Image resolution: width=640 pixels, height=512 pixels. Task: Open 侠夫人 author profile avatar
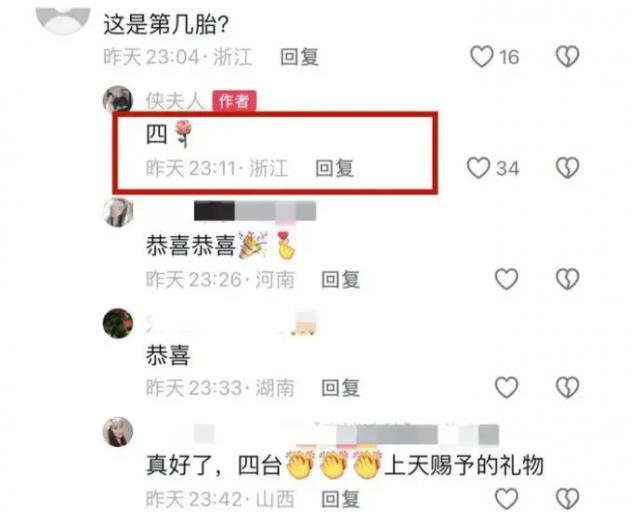coord(118,100)
